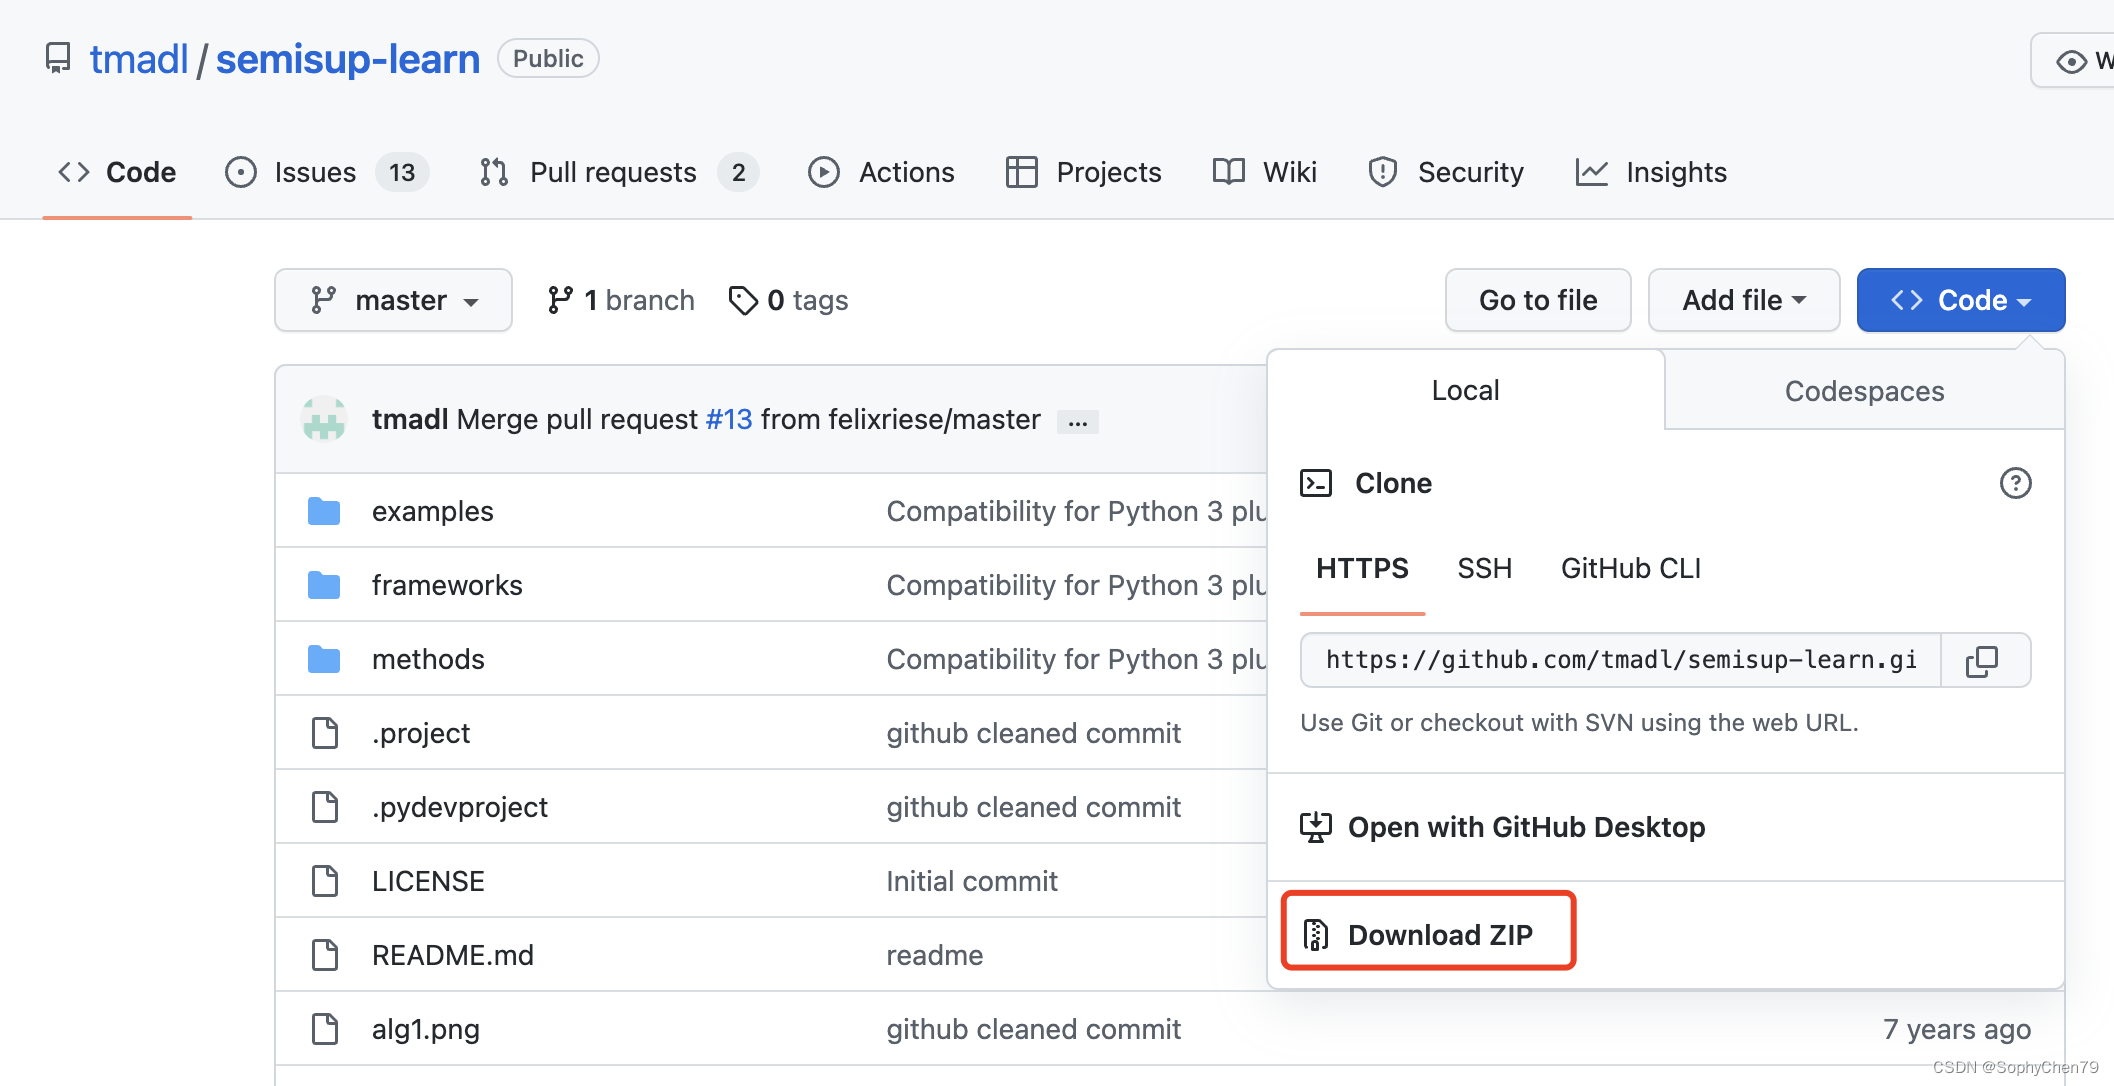Open the tmadl owner profile link
The height and width of the screenshot is (1086, 2114).
pyautogui.click(x=139, y=59)
